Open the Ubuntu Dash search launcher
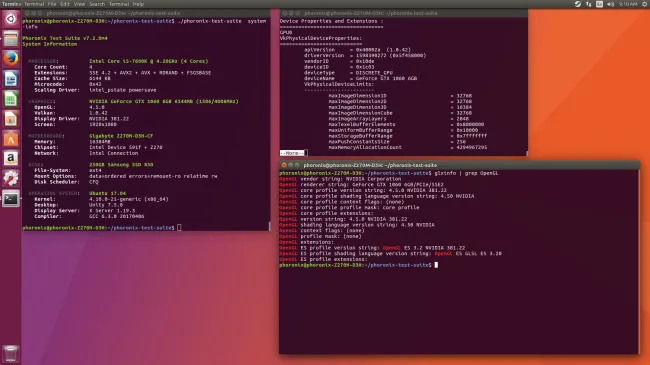Image resolution: width=650 pixels, height=365 pixels. pos(11,19)
